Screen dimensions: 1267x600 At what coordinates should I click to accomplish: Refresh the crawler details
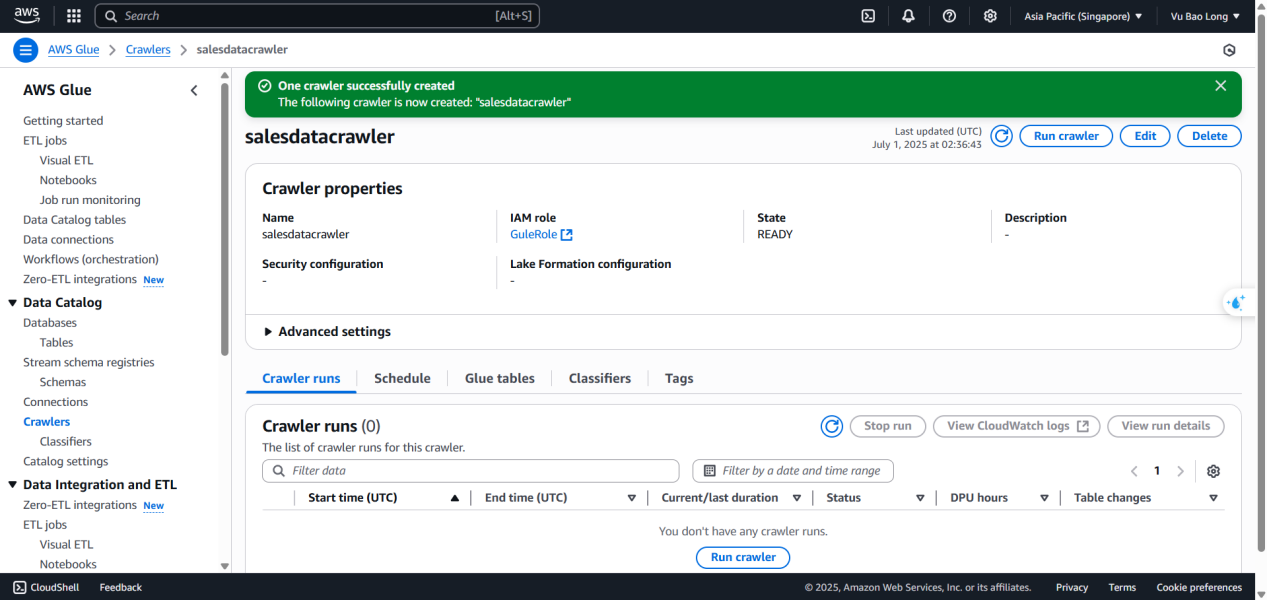(1001, 136)
